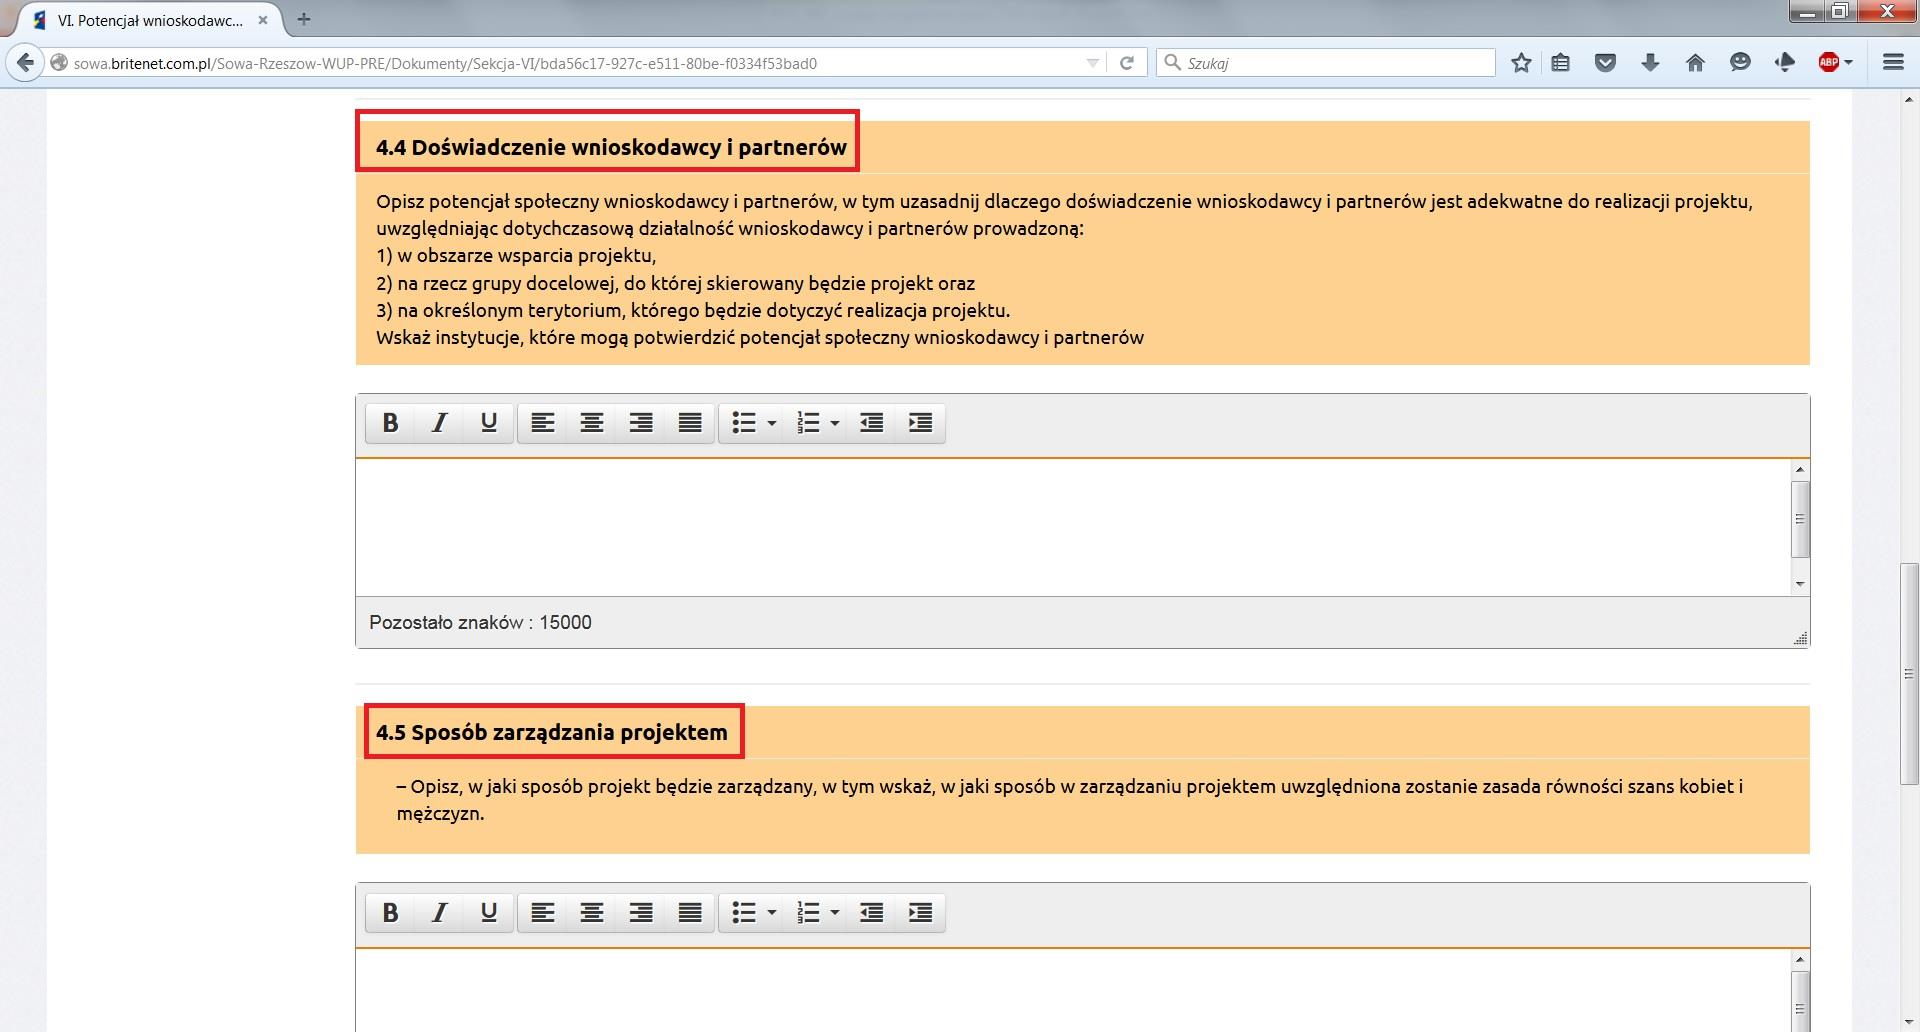The width and height of the screenshot is (1920, 1032).
Task: Decrease indent in section 4.5 editor
Action: 871,912
